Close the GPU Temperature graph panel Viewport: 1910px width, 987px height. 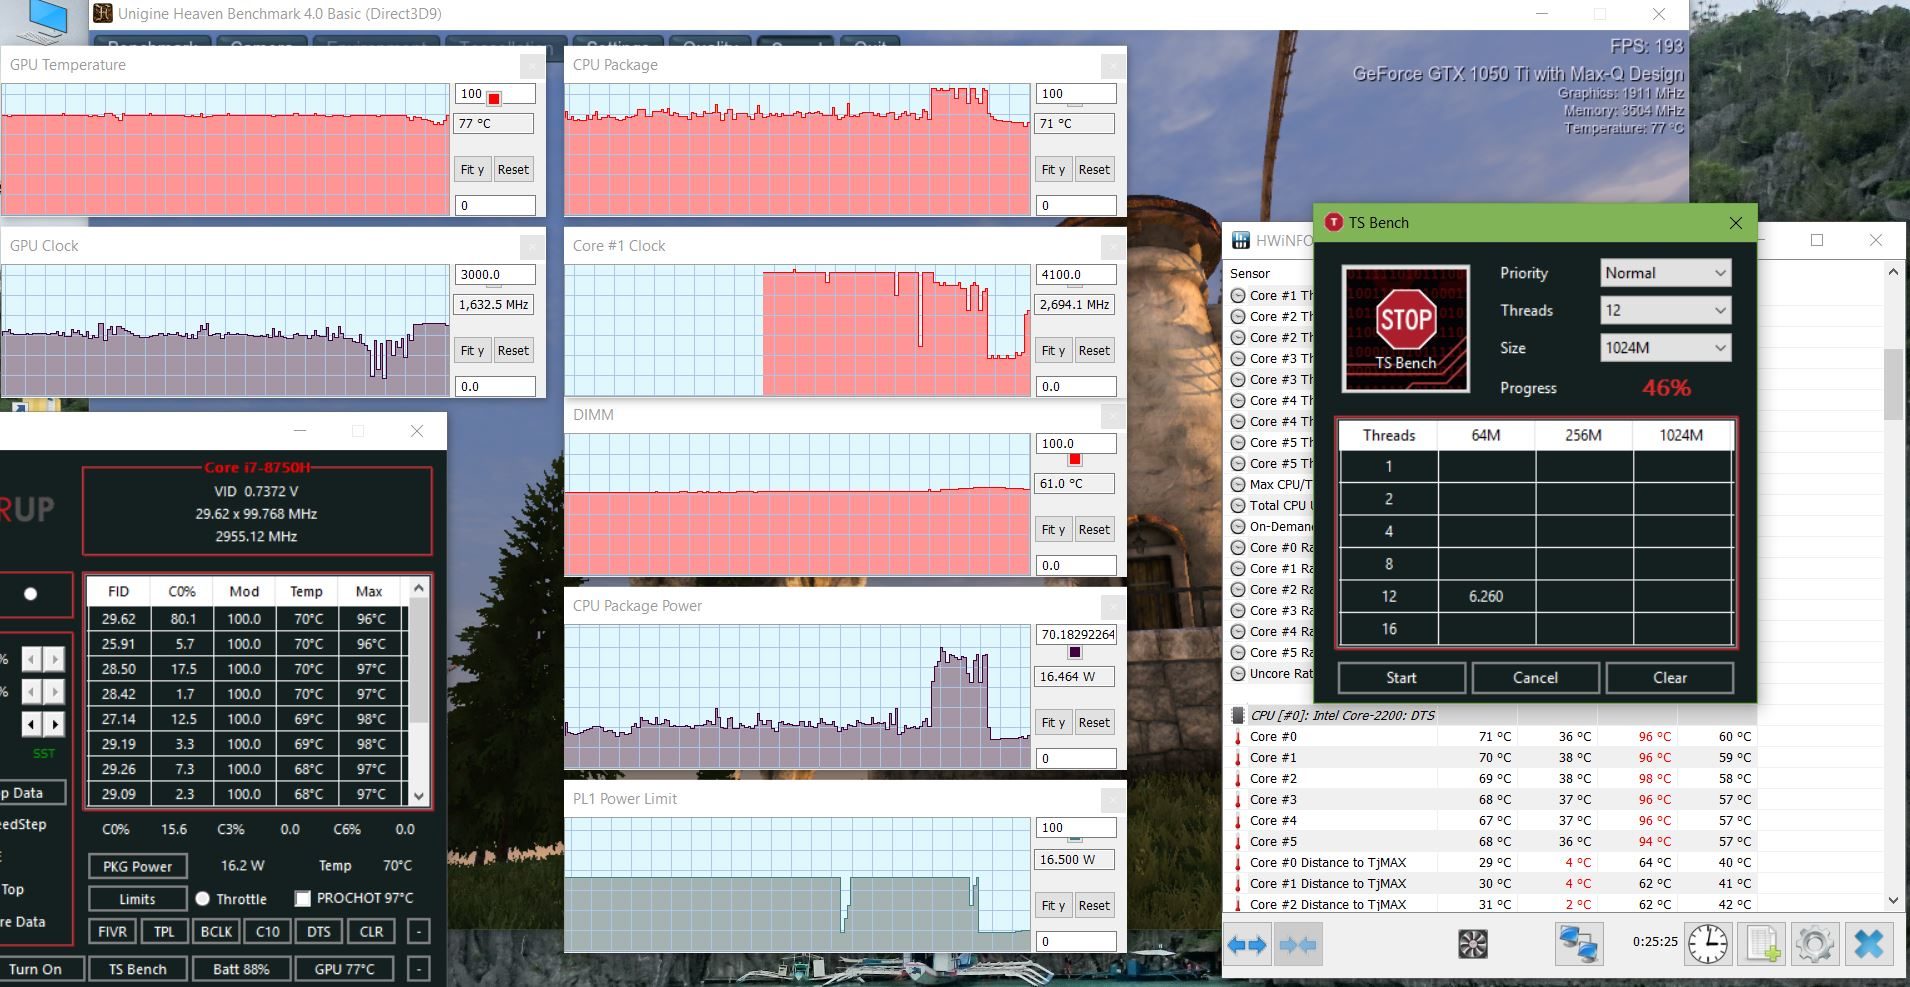(532, 66)
